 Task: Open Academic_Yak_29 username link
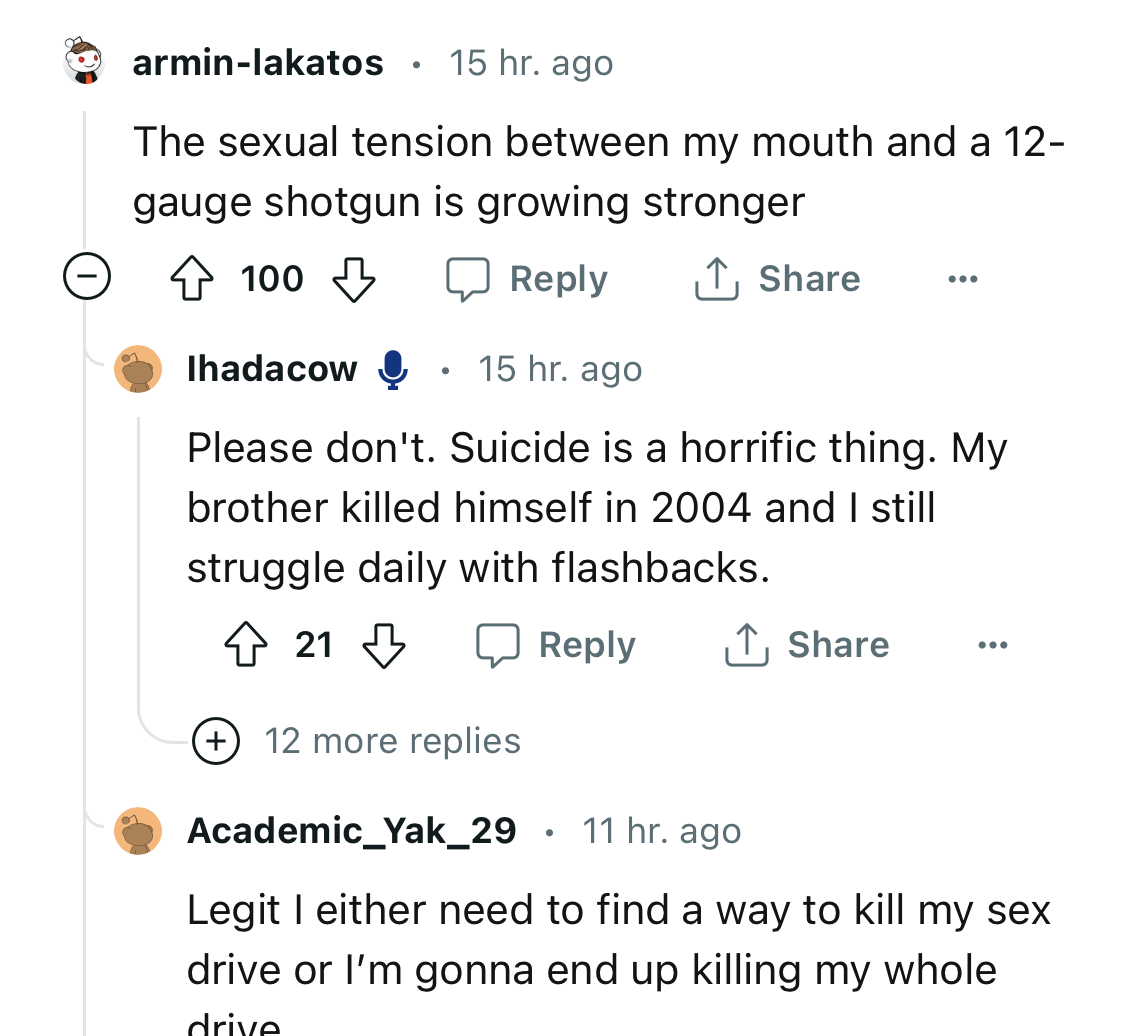click(352, 831)
